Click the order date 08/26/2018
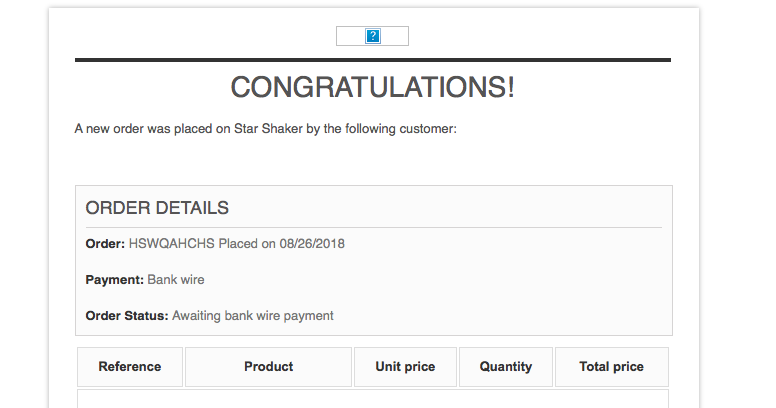The height and width of the screenshot is (408, 776). 312,244
